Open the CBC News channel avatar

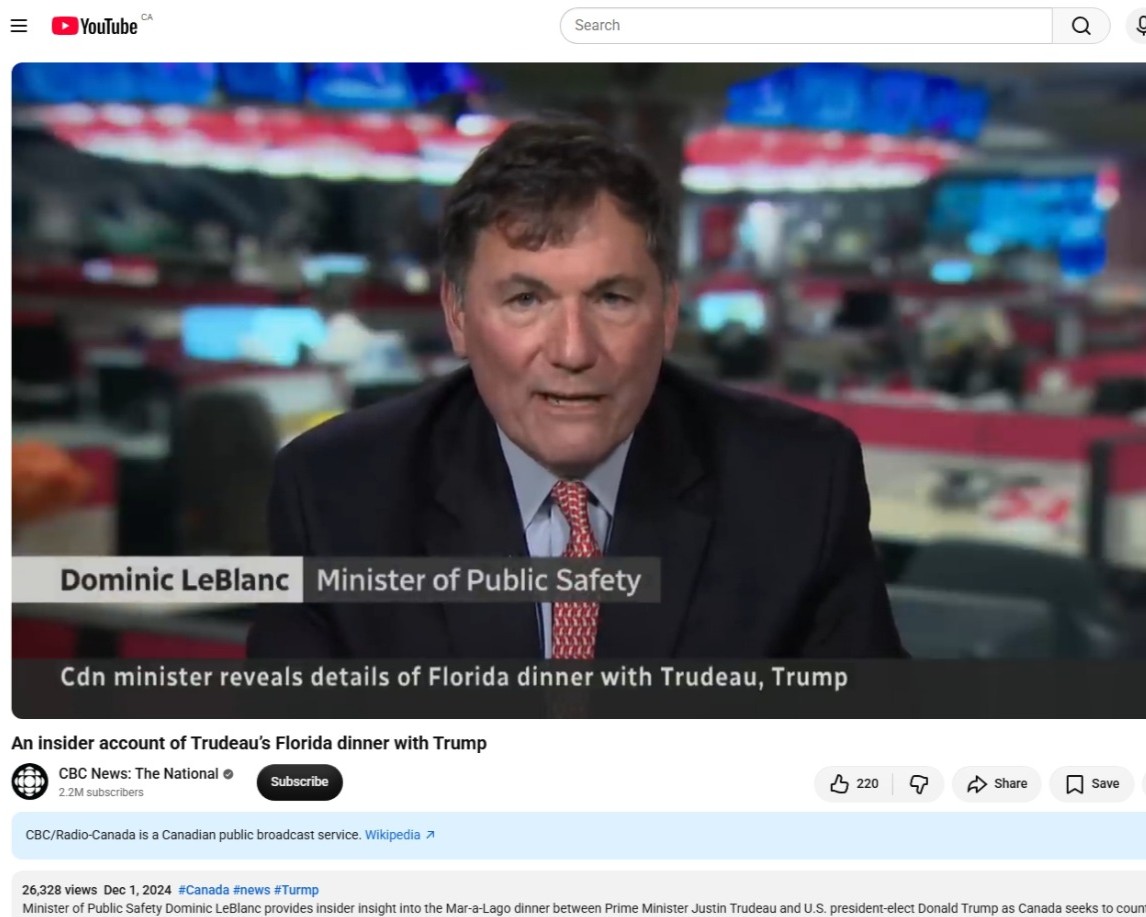click(30, 781)
